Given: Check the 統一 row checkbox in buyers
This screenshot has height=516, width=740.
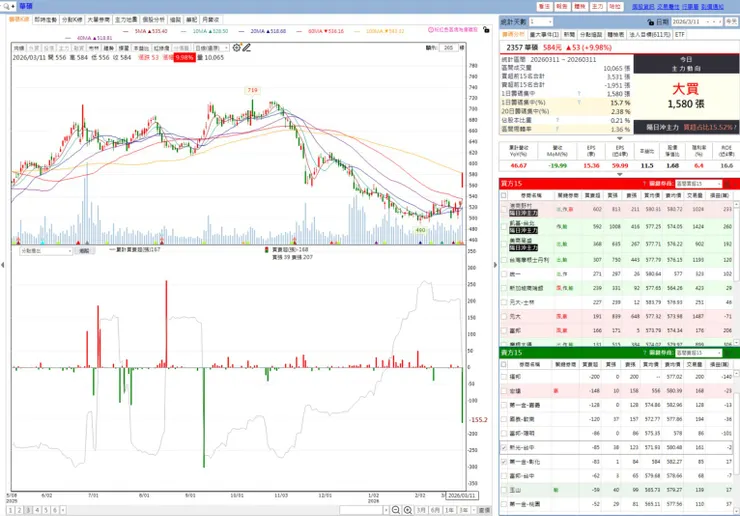Looking at the screenshot, I should point(504,274).
